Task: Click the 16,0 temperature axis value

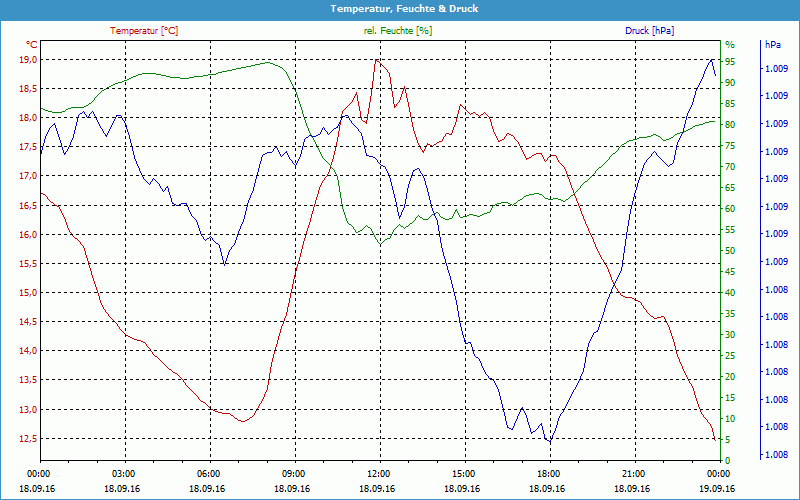Action: click(29, 235)
